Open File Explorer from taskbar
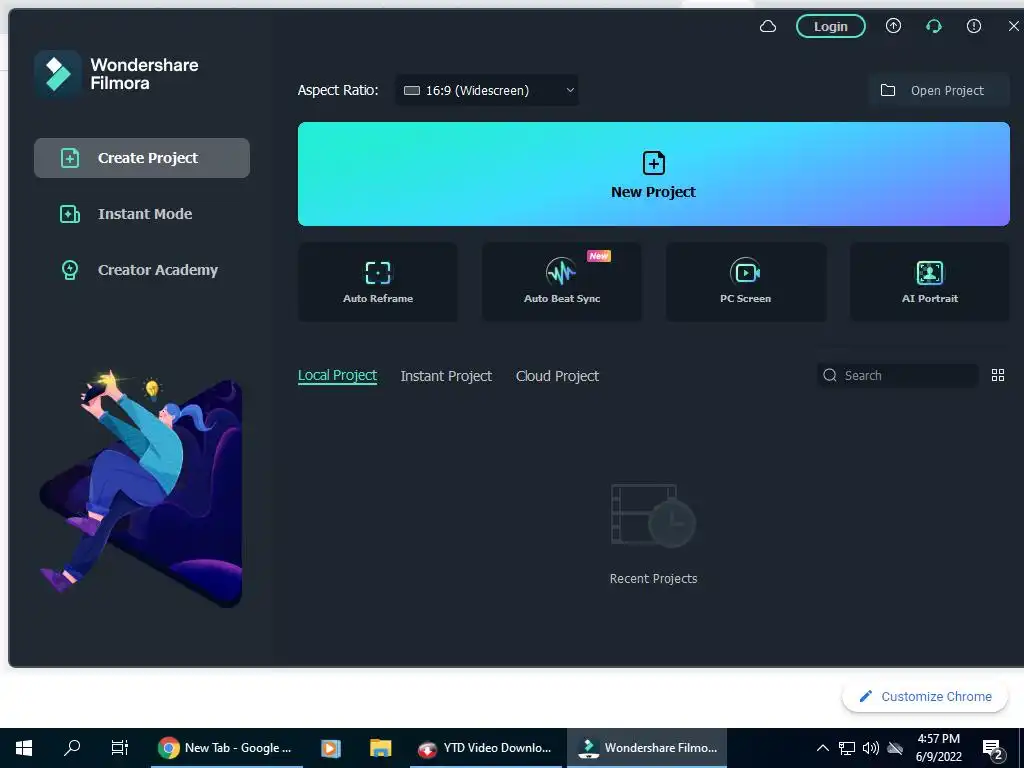1024x768 pixels. [x=380, y=748]
